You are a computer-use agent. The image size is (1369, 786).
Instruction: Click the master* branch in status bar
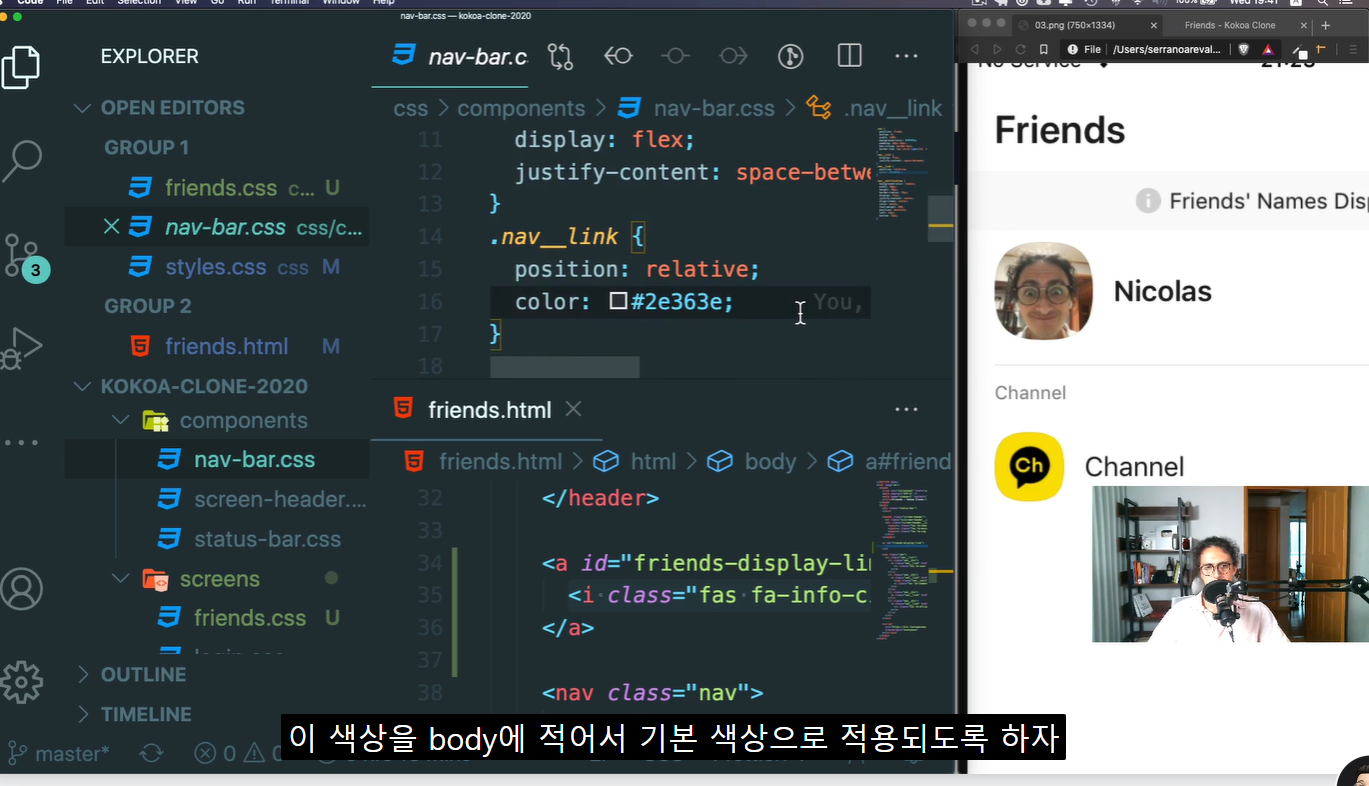(x=58, y=754)
